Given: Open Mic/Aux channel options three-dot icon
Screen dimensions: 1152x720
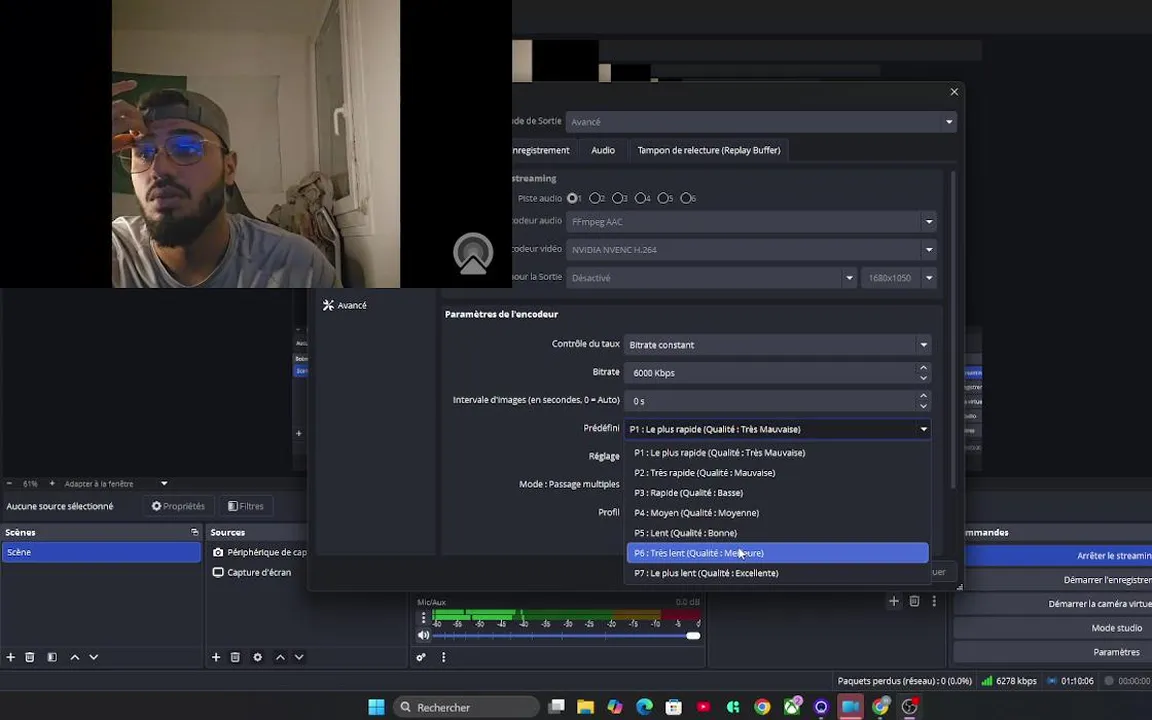Looking at the screenshot, I should point(423,618).
